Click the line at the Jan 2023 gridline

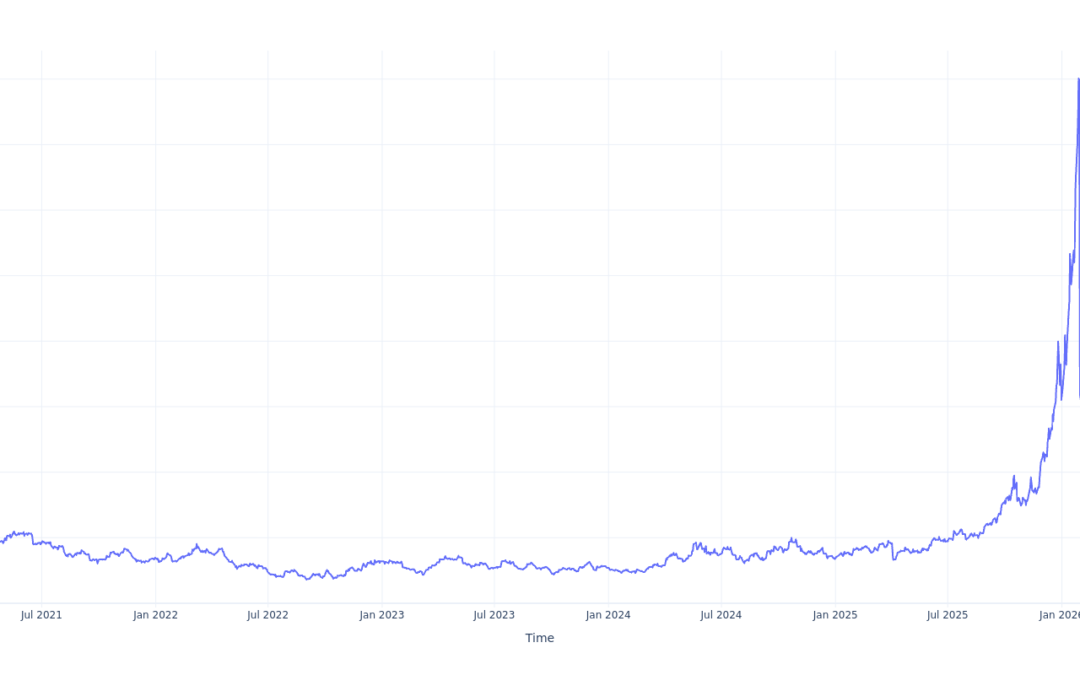coord(381,562)
